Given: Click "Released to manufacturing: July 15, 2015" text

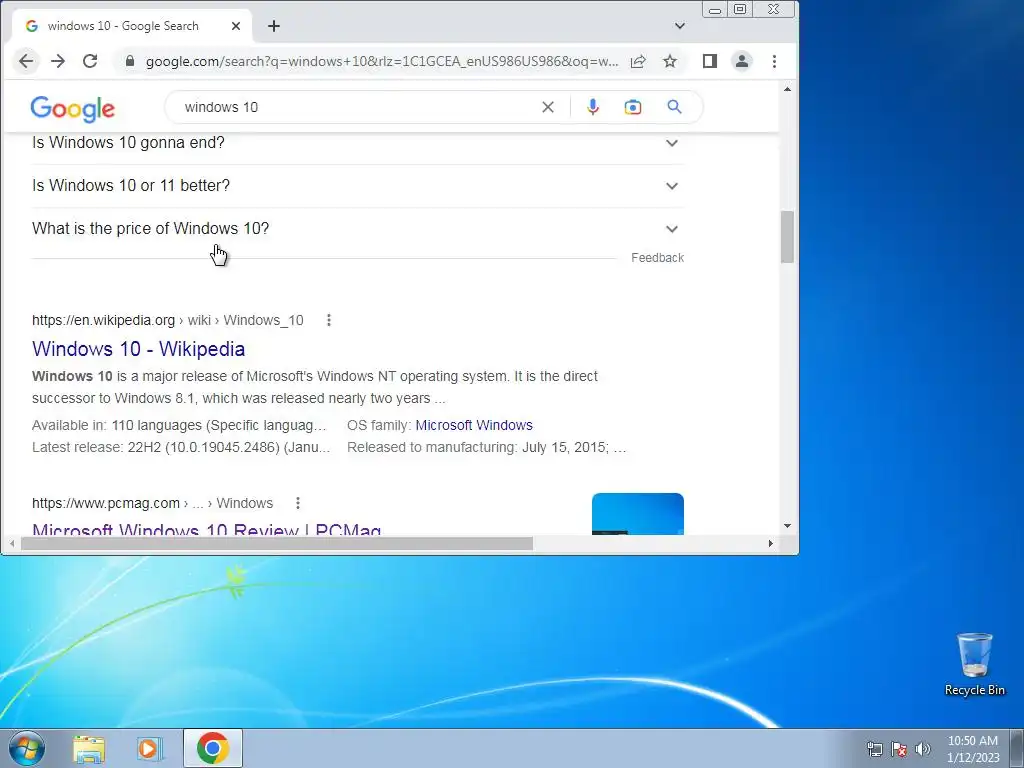Looking at the screenshot, I should point(487,447).
